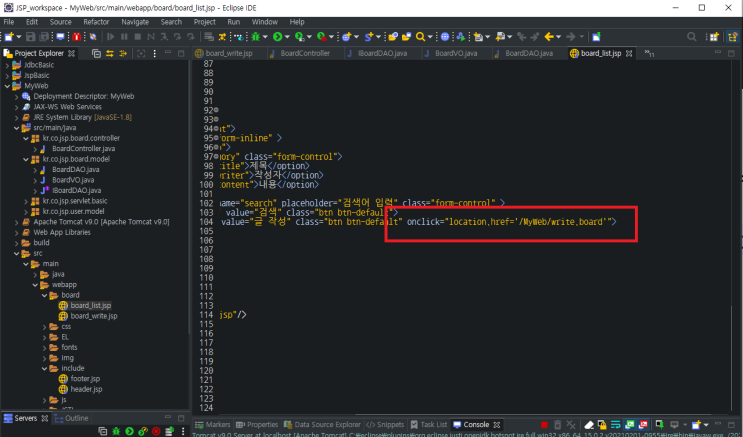Click the Pin Editor toolbar icon

pyautogui.click(x=596, y=36)
